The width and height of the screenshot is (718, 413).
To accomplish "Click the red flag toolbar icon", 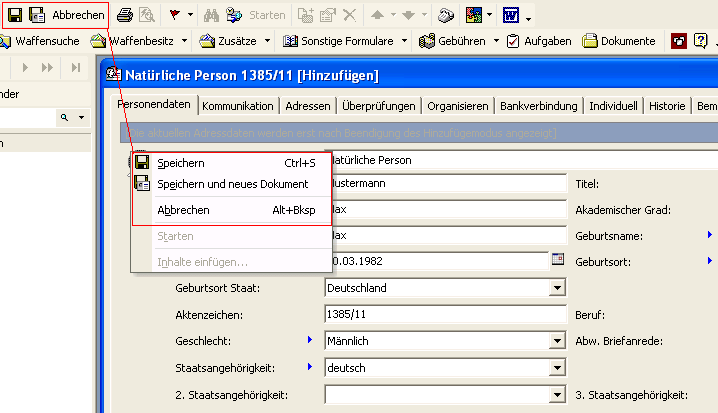I will coord(176,15).
